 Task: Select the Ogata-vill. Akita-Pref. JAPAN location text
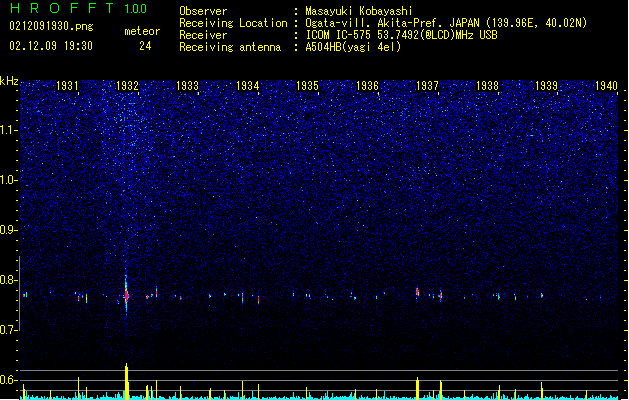pyautogui.click(x=446, y=23)
